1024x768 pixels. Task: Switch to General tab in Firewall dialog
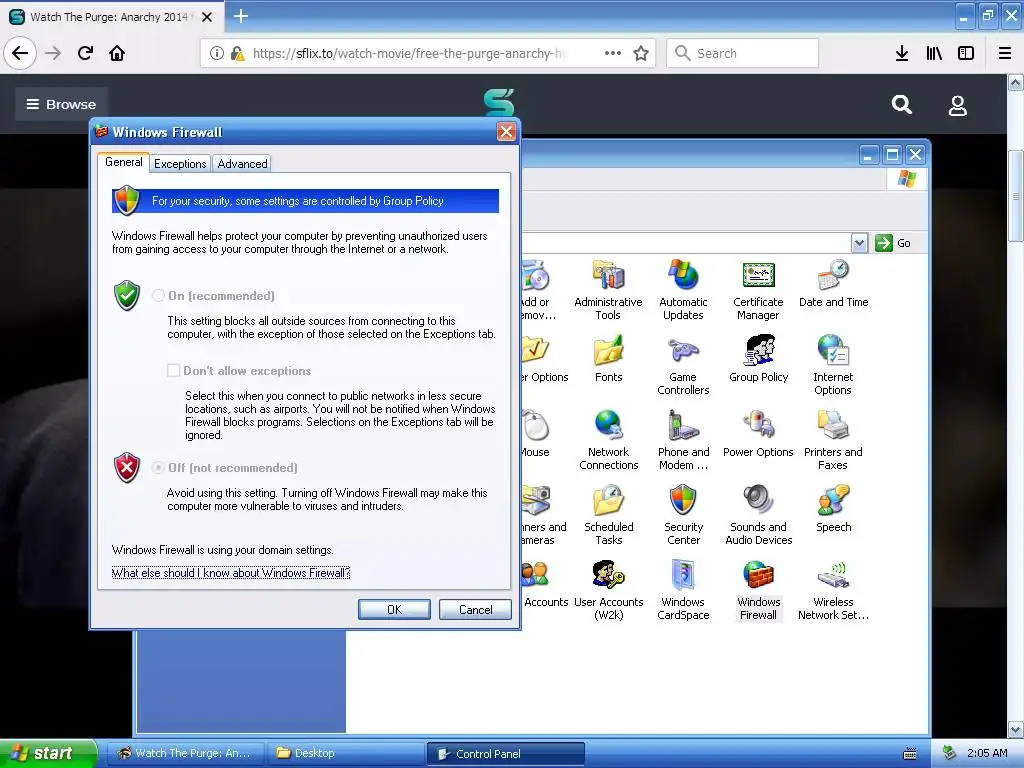pos(123,162)
